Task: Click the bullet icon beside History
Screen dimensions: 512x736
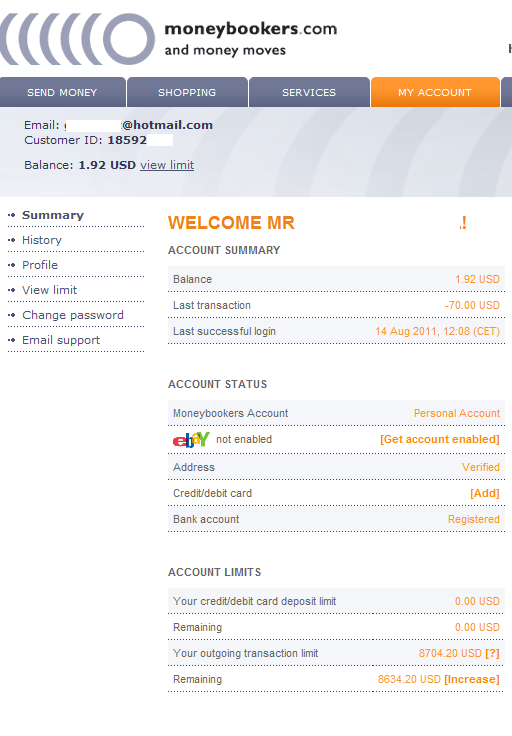Action: click(12, 240)
